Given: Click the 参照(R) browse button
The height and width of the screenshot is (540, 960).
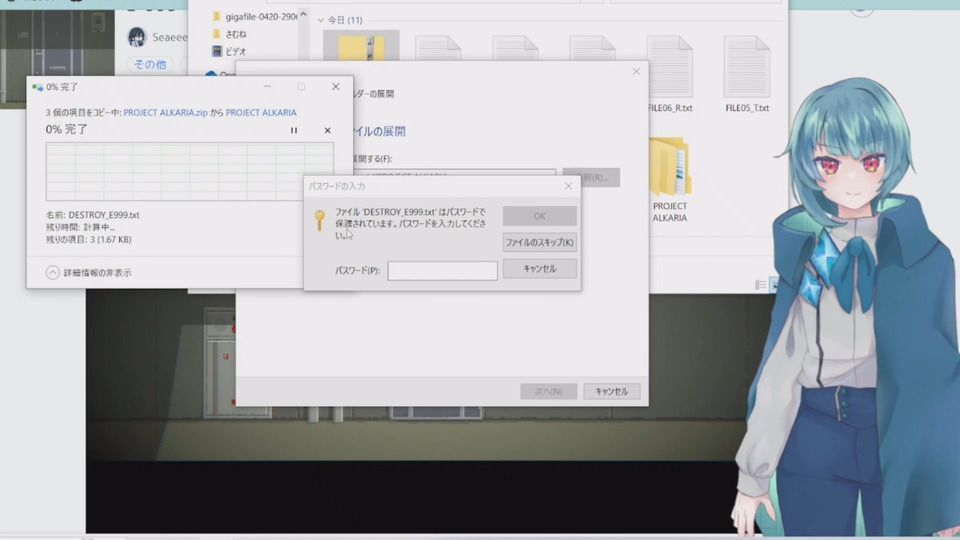Looking at the screenshot, I should pyautogui.click(x=591, y=178).
